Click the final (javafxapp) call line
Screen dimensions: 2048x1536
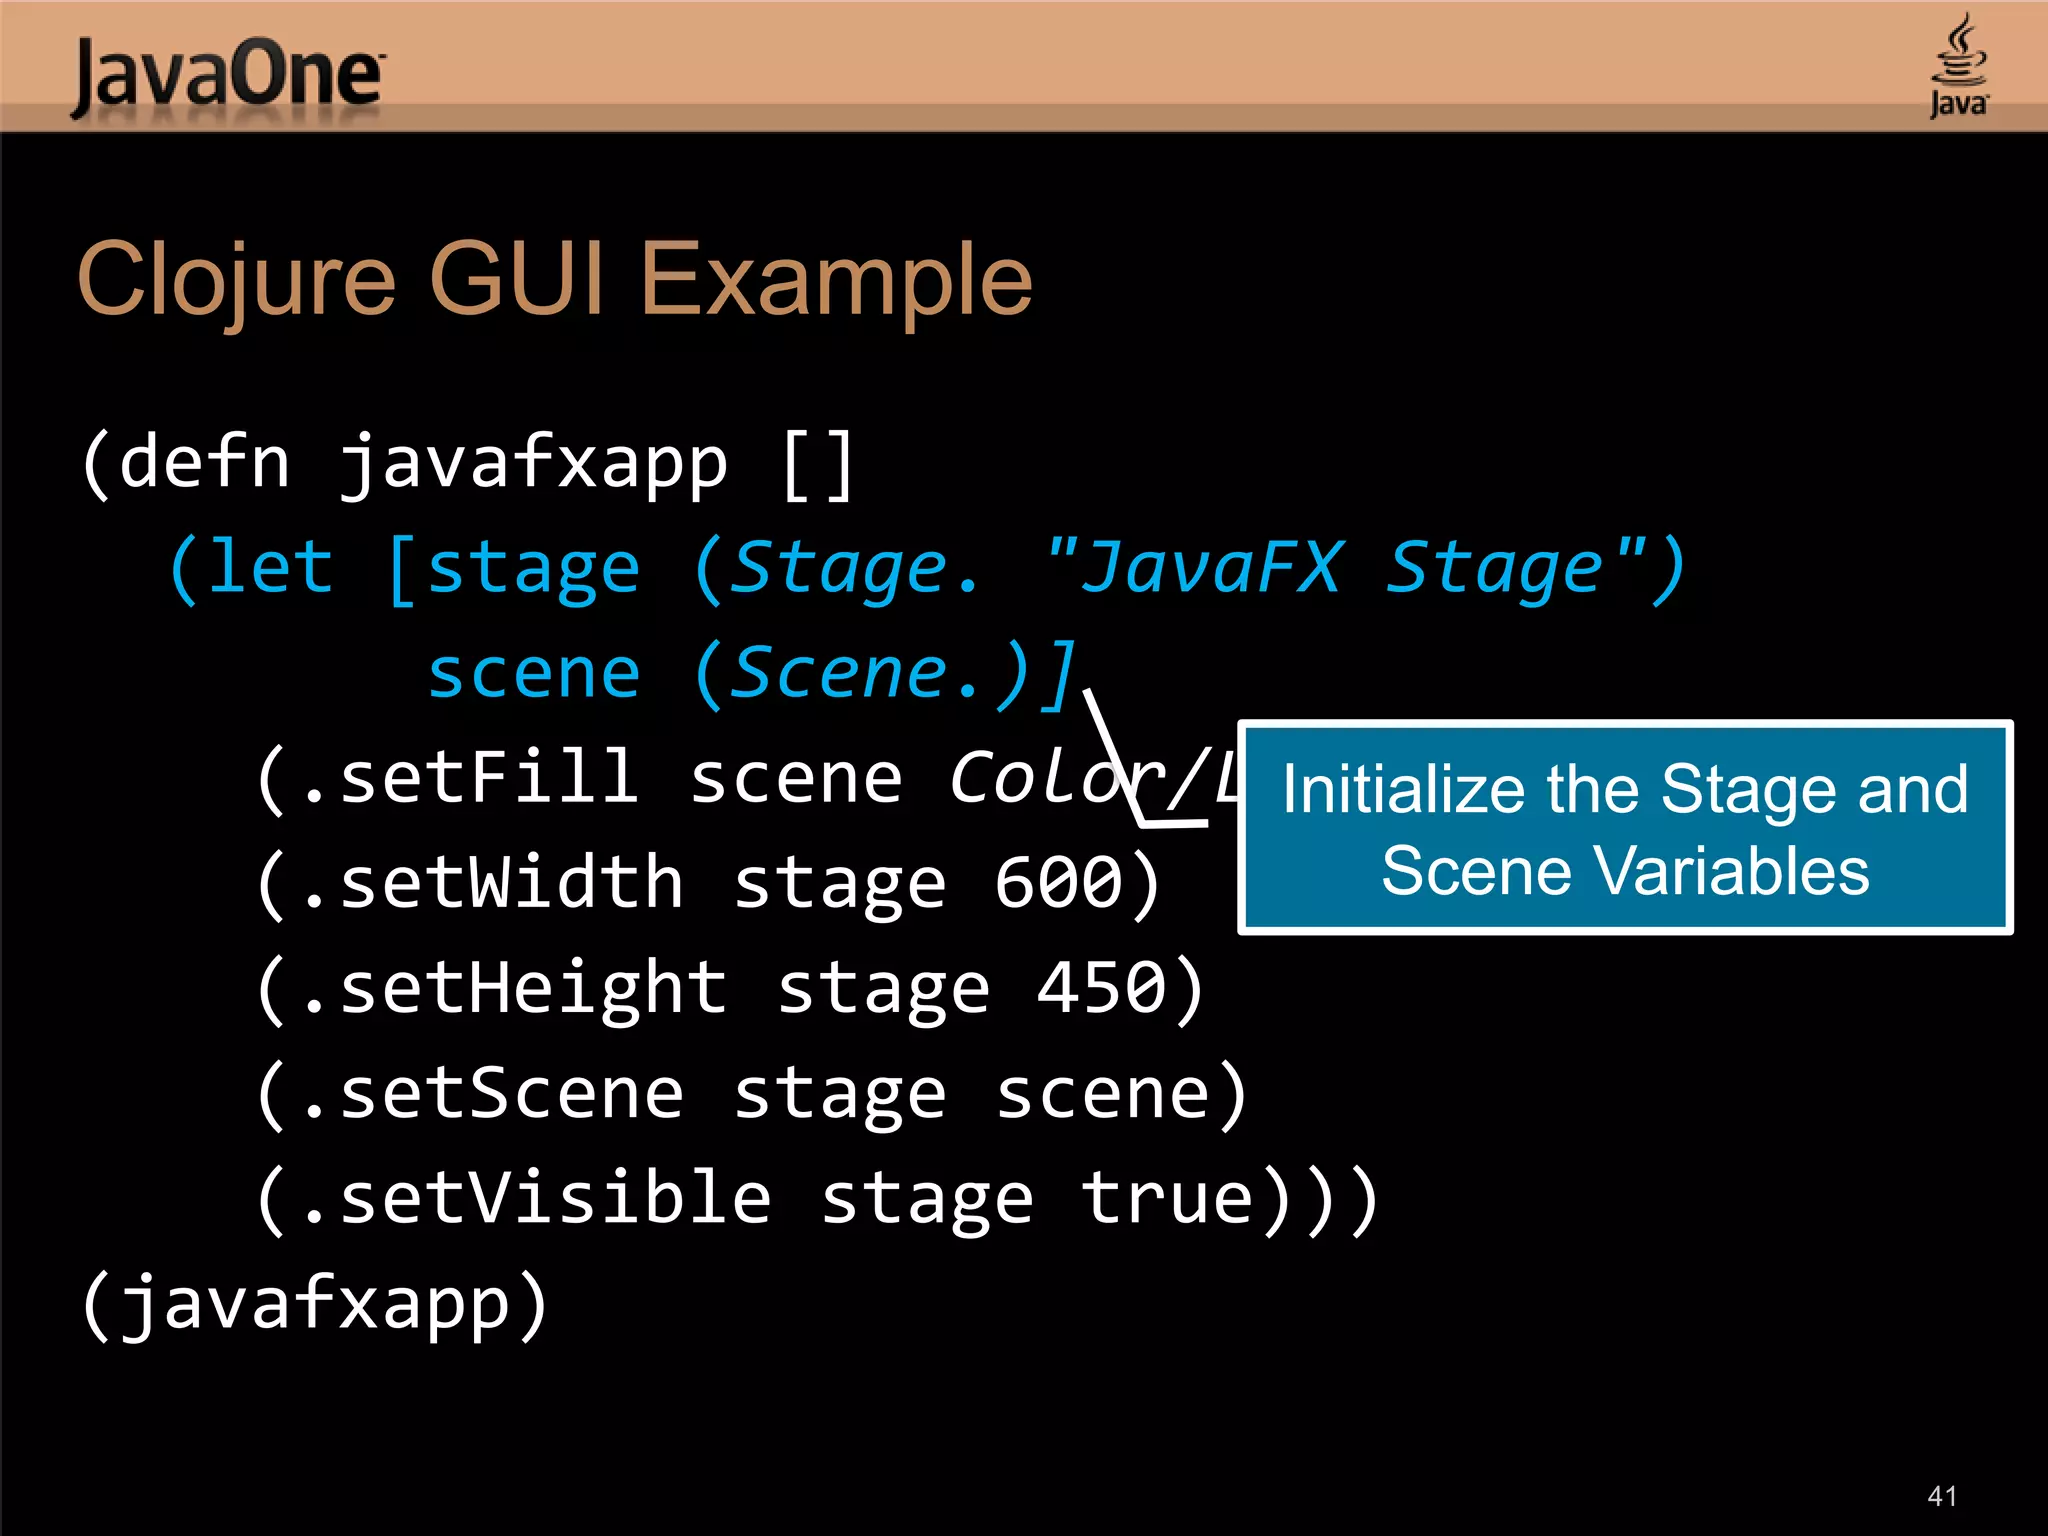click(314, 1305)
